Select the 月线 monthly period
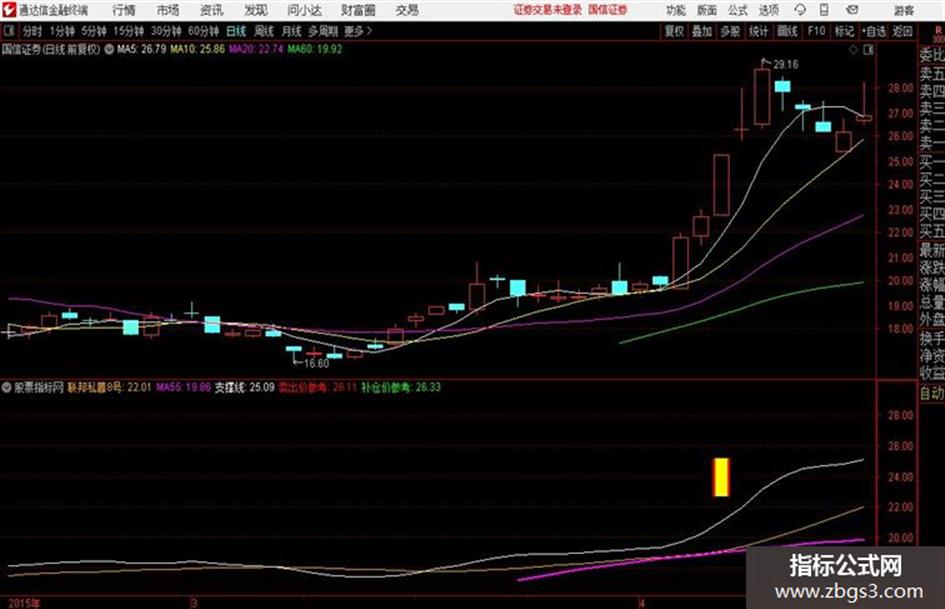The image size is (945, 609). 292,31
